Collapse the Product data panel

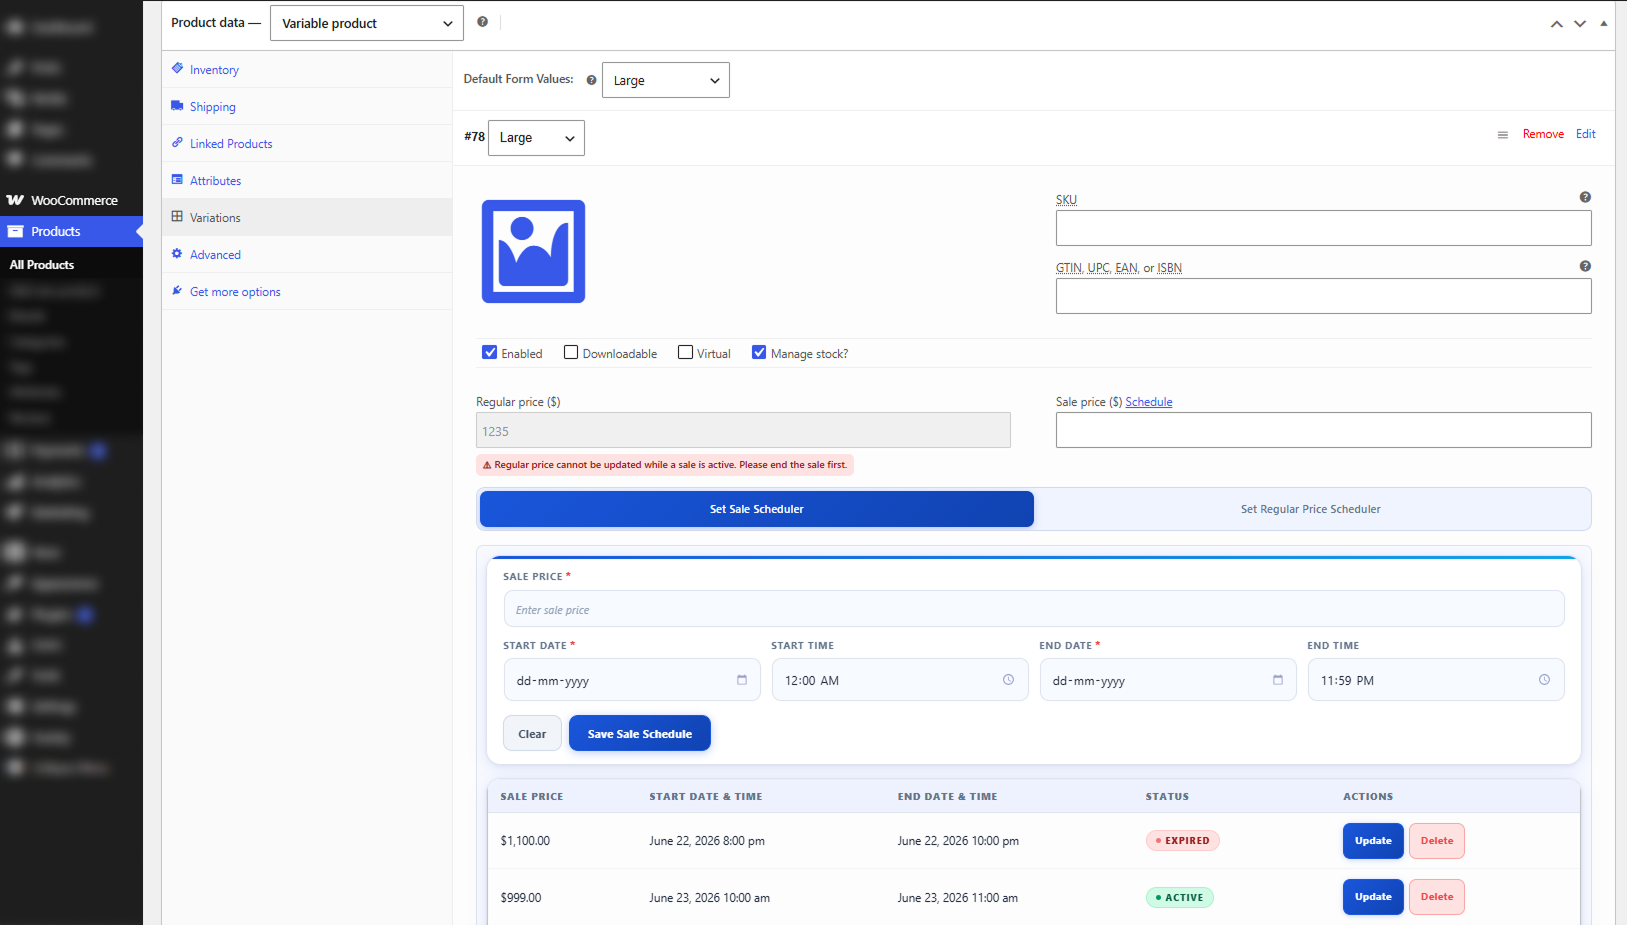coord(1604,24)
